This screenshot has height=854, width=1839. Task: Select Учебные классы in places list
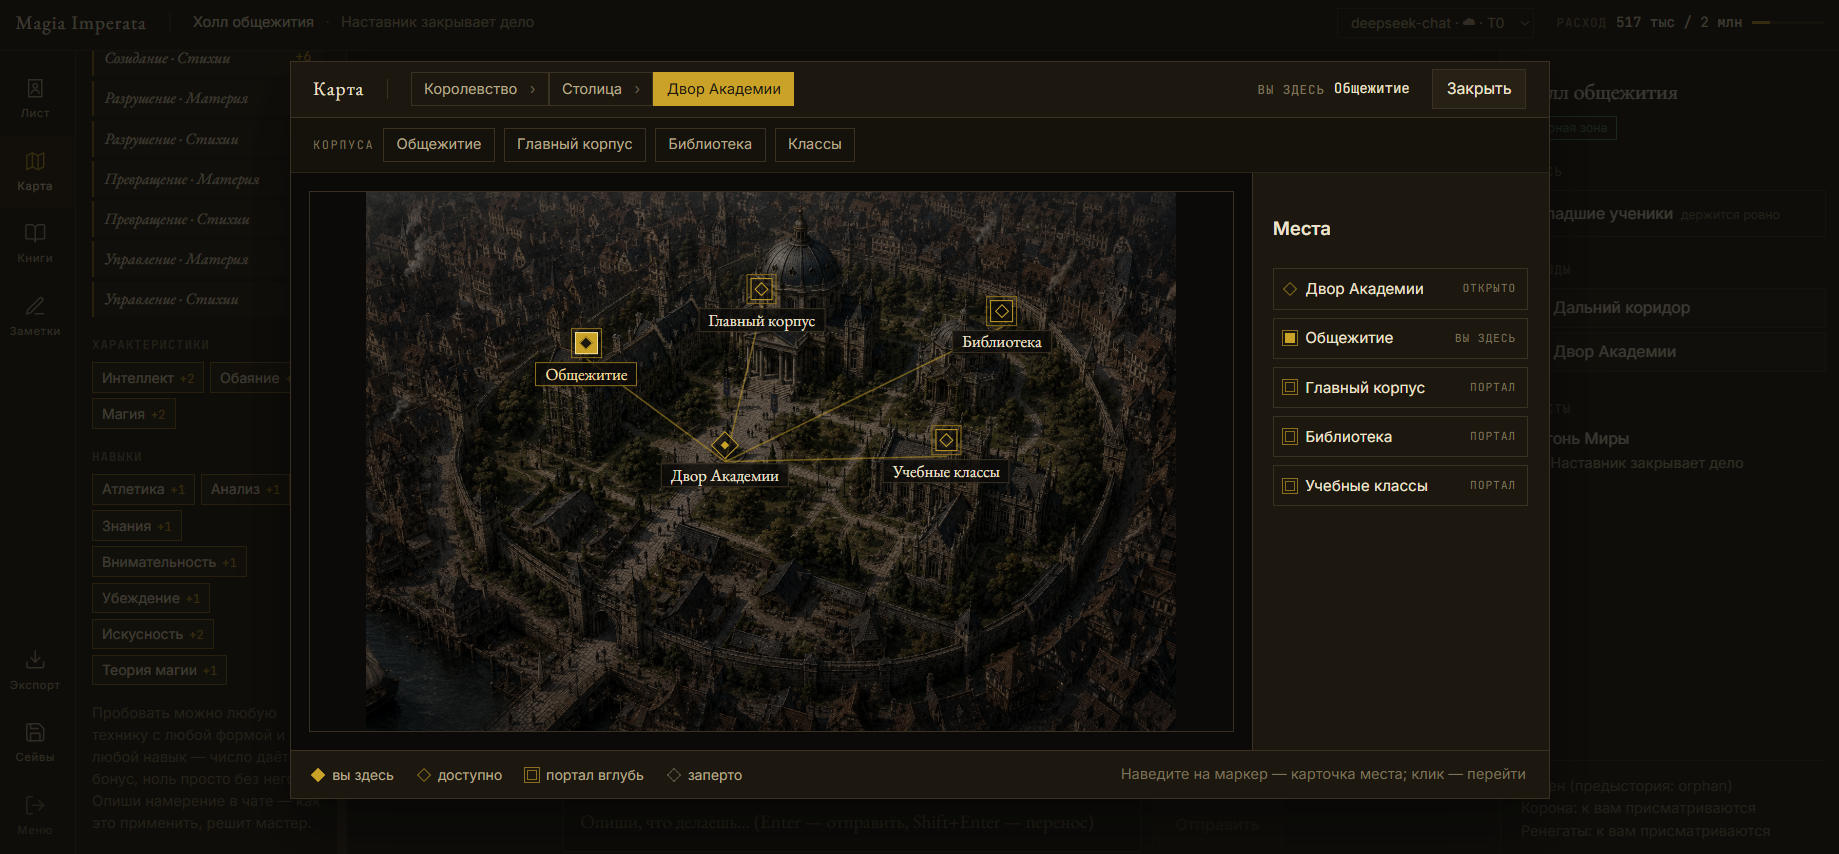pyautogui.click(x=1400, y=486)
